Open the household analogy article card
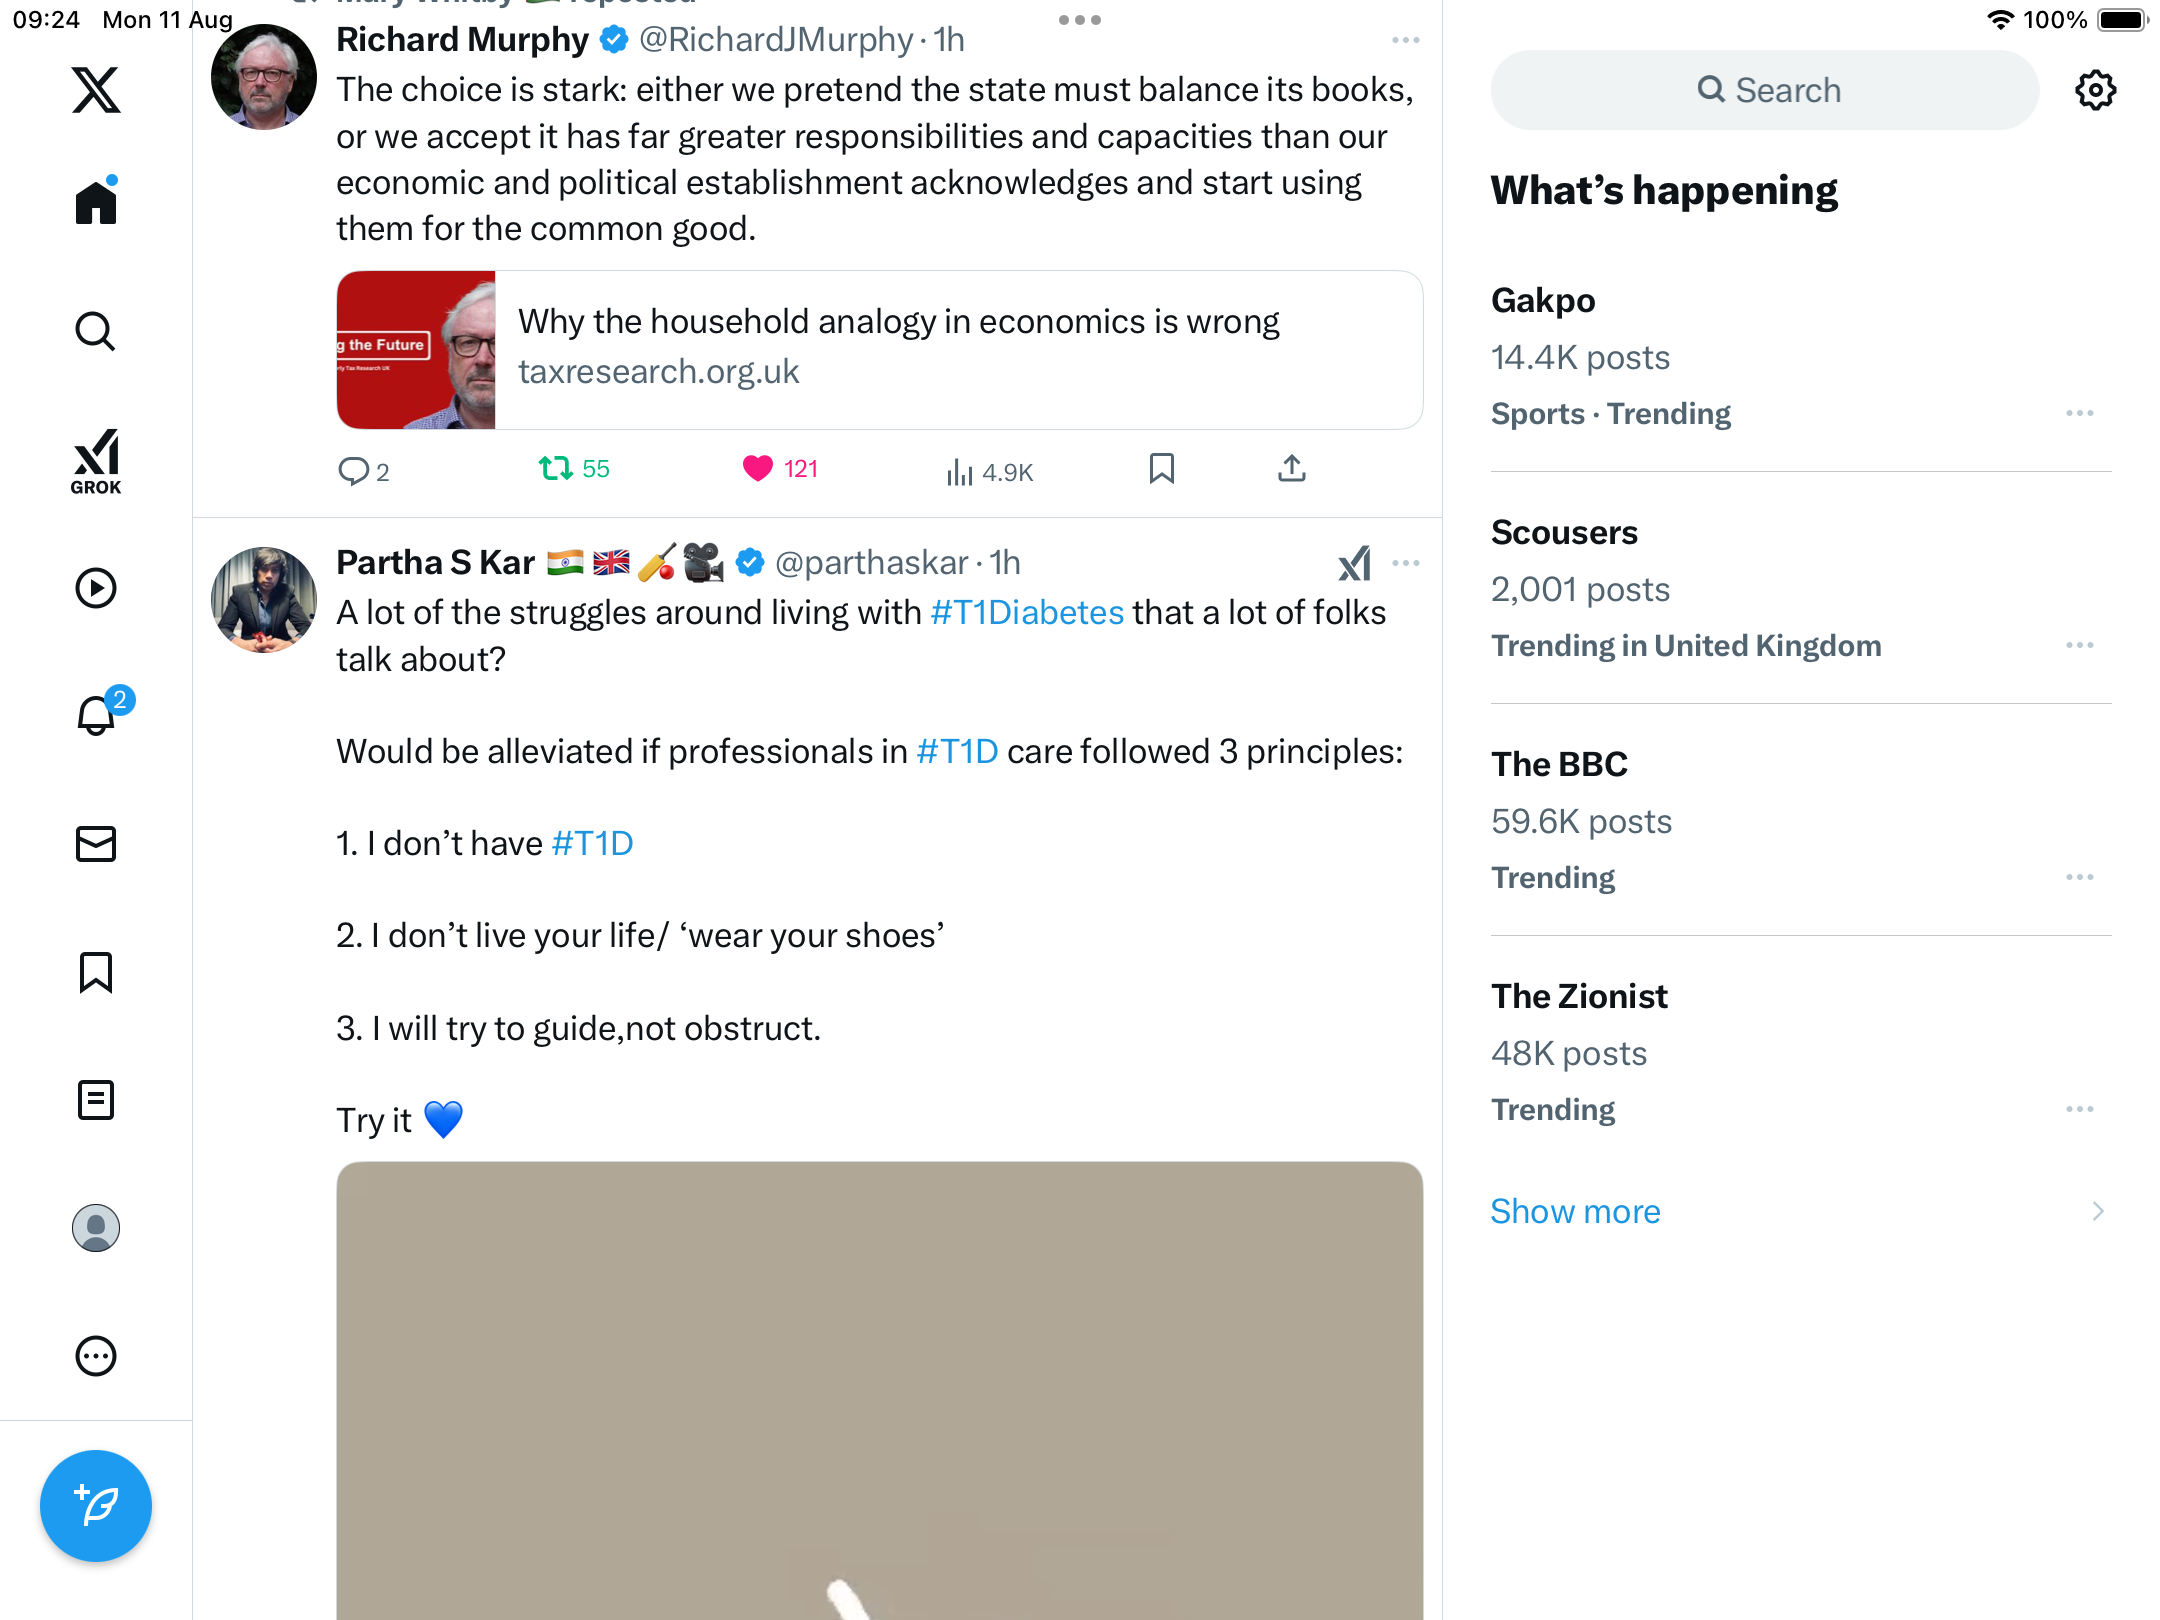 [x=879, y=350]
